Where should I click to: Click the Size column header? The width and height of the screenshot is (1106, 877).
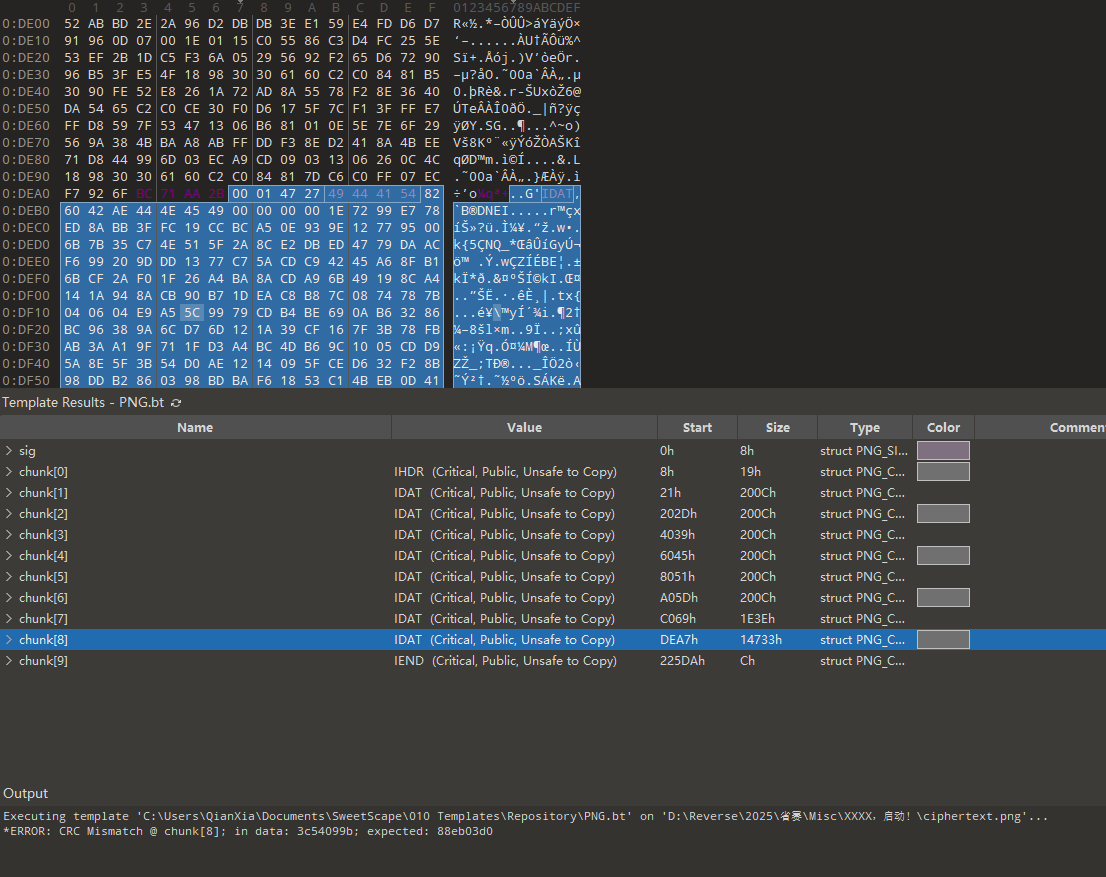coord(777,428)
